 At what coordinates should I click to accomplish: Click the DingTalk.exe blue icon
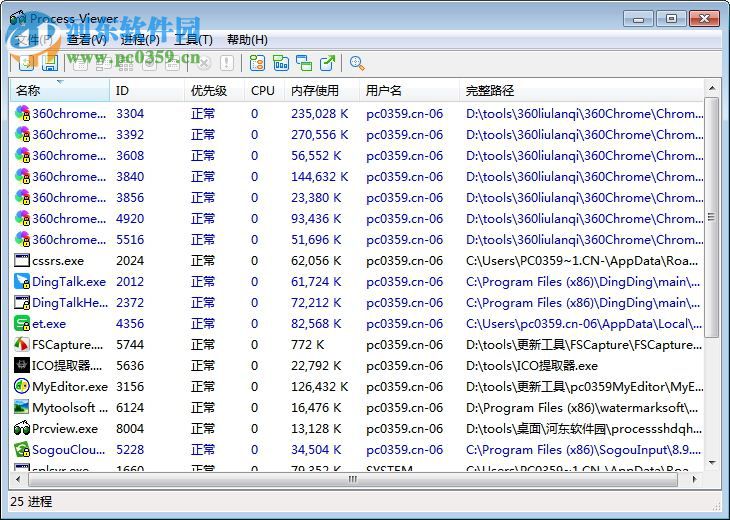[22, 281]
